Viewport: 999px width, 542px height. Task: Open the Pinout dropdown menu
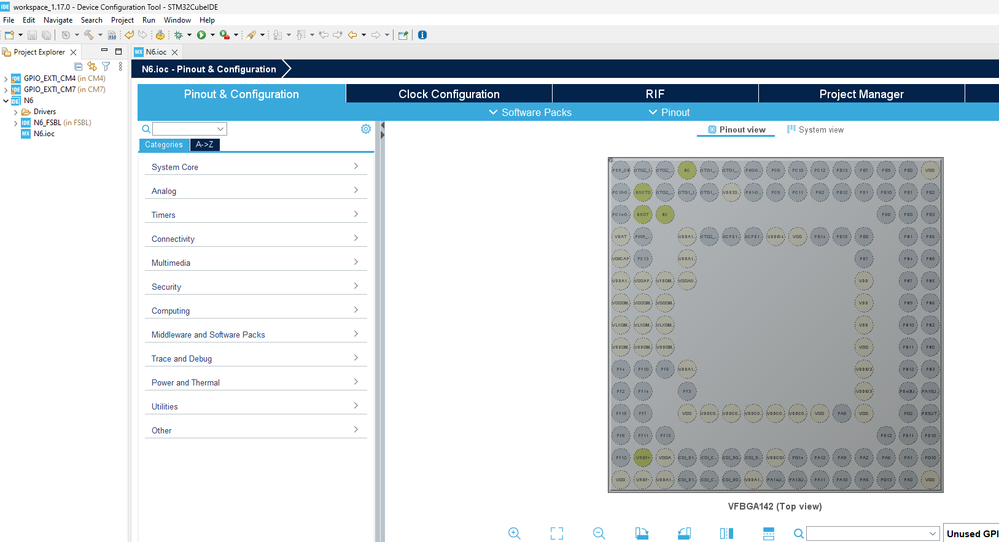coord(669,112)
